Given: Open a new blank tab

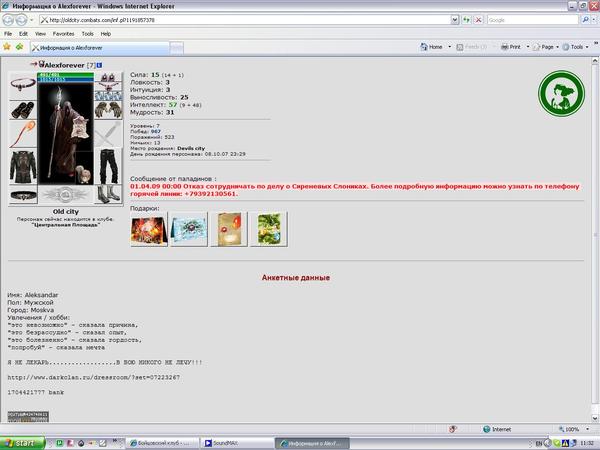Looking at the screenshot, I should 176,48.
